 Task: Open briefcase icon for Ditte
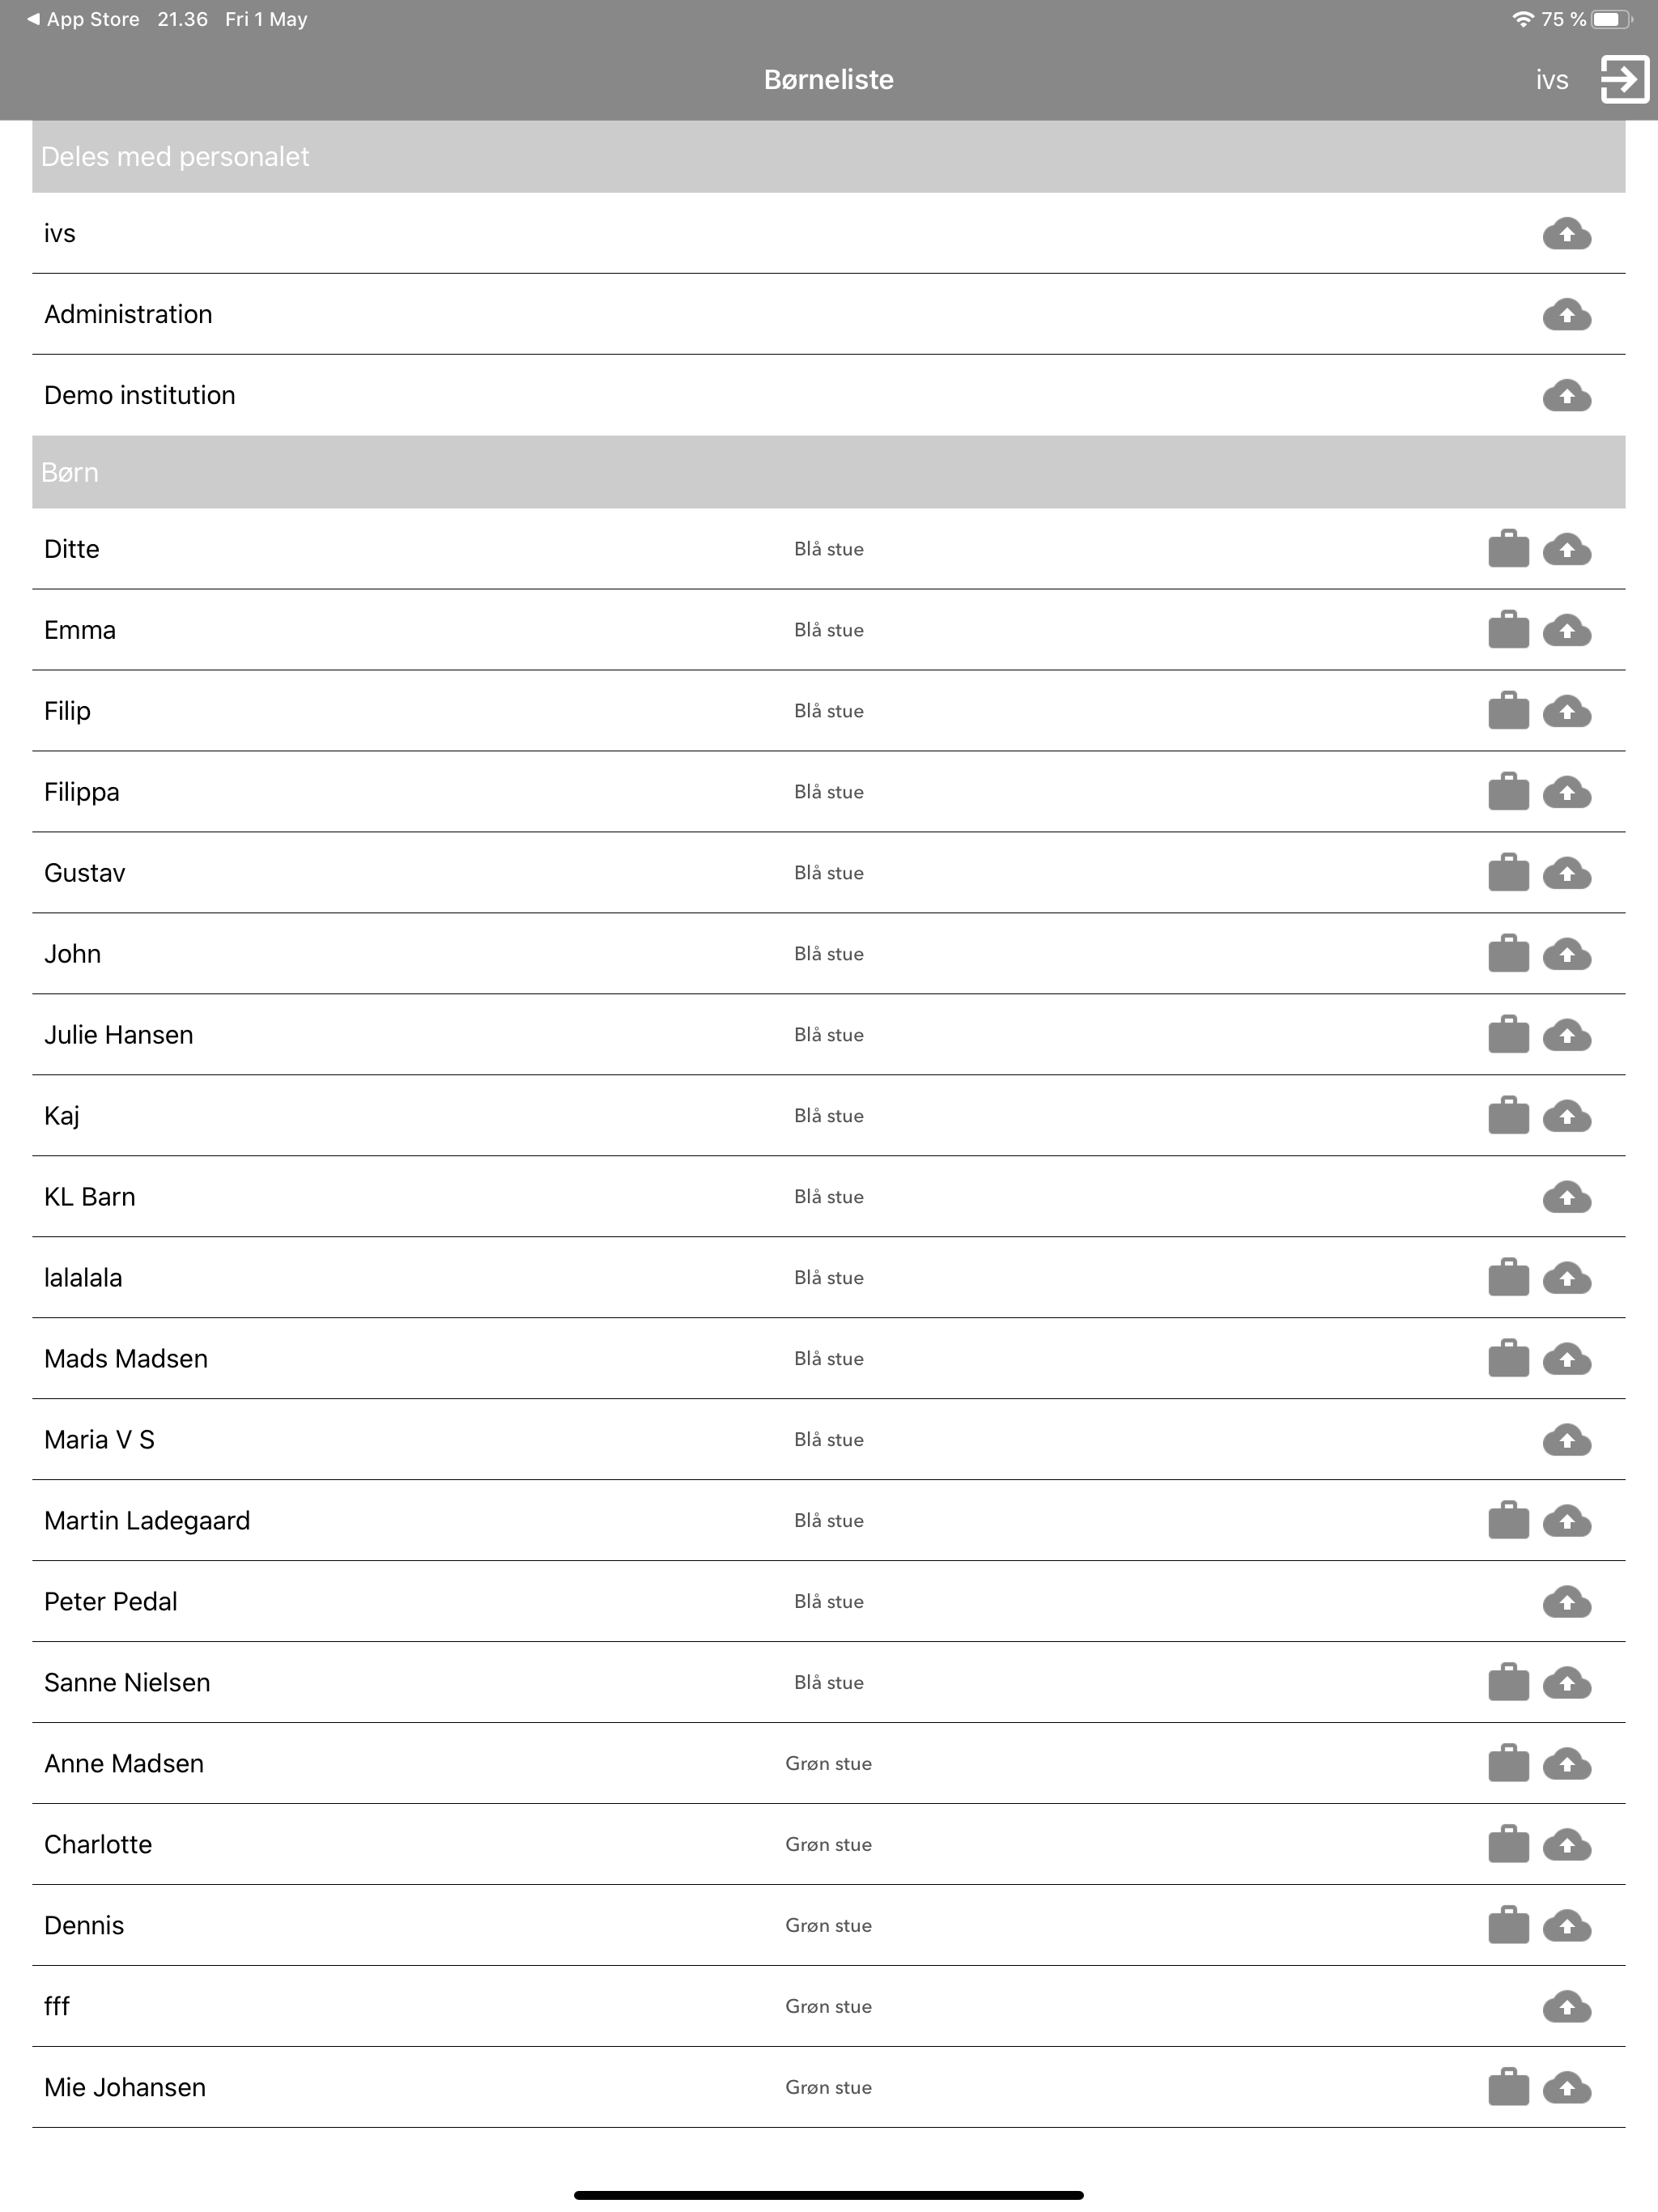[1509, 549]
